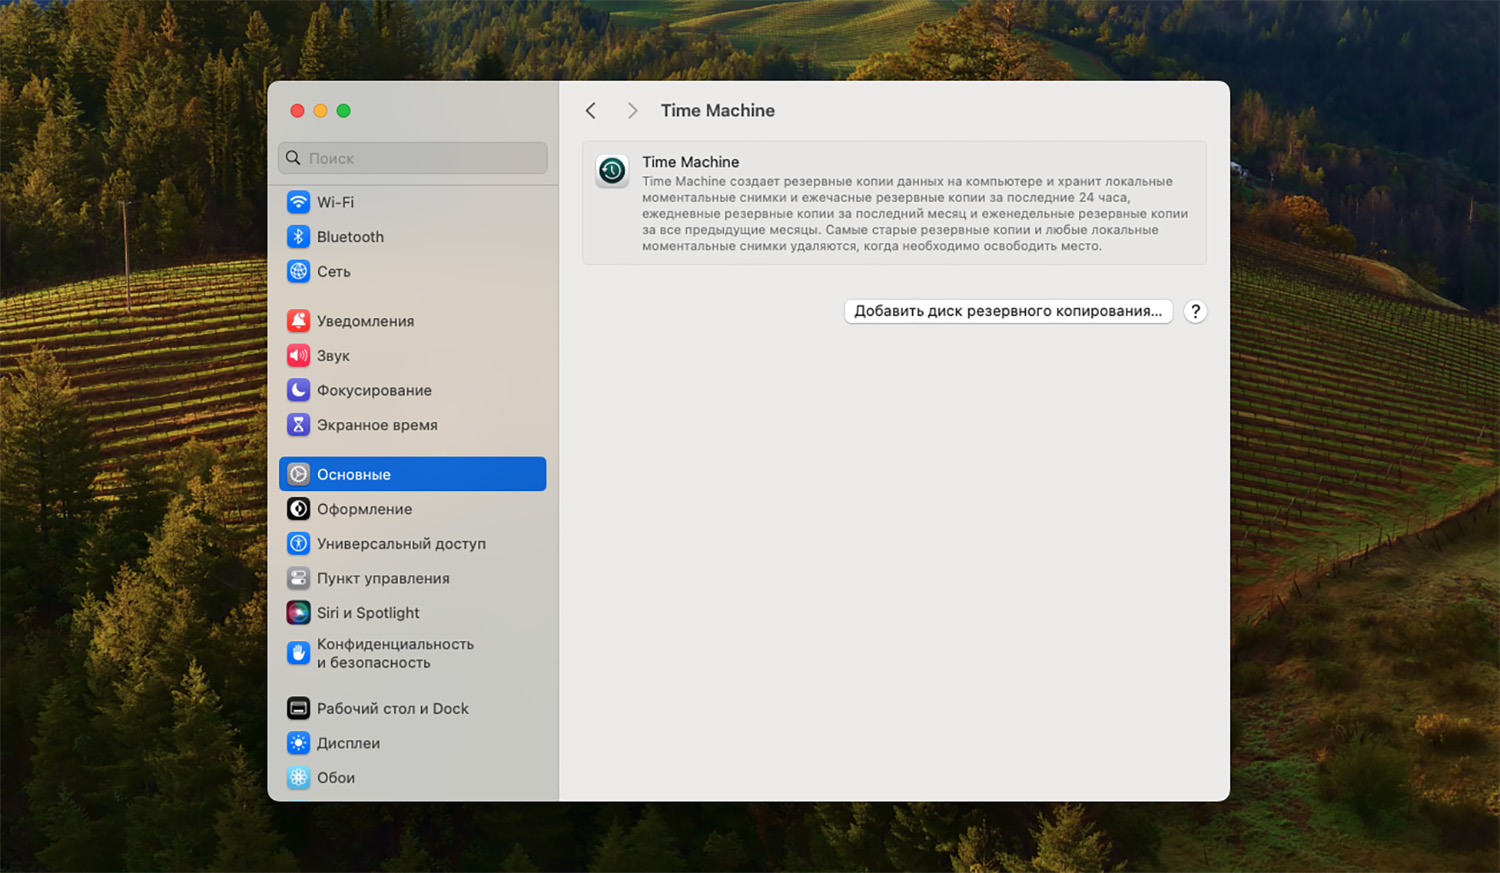Open Рабочий стол и Dock label
Screen dimensions: 1500x873
click(x=392, y=708)
